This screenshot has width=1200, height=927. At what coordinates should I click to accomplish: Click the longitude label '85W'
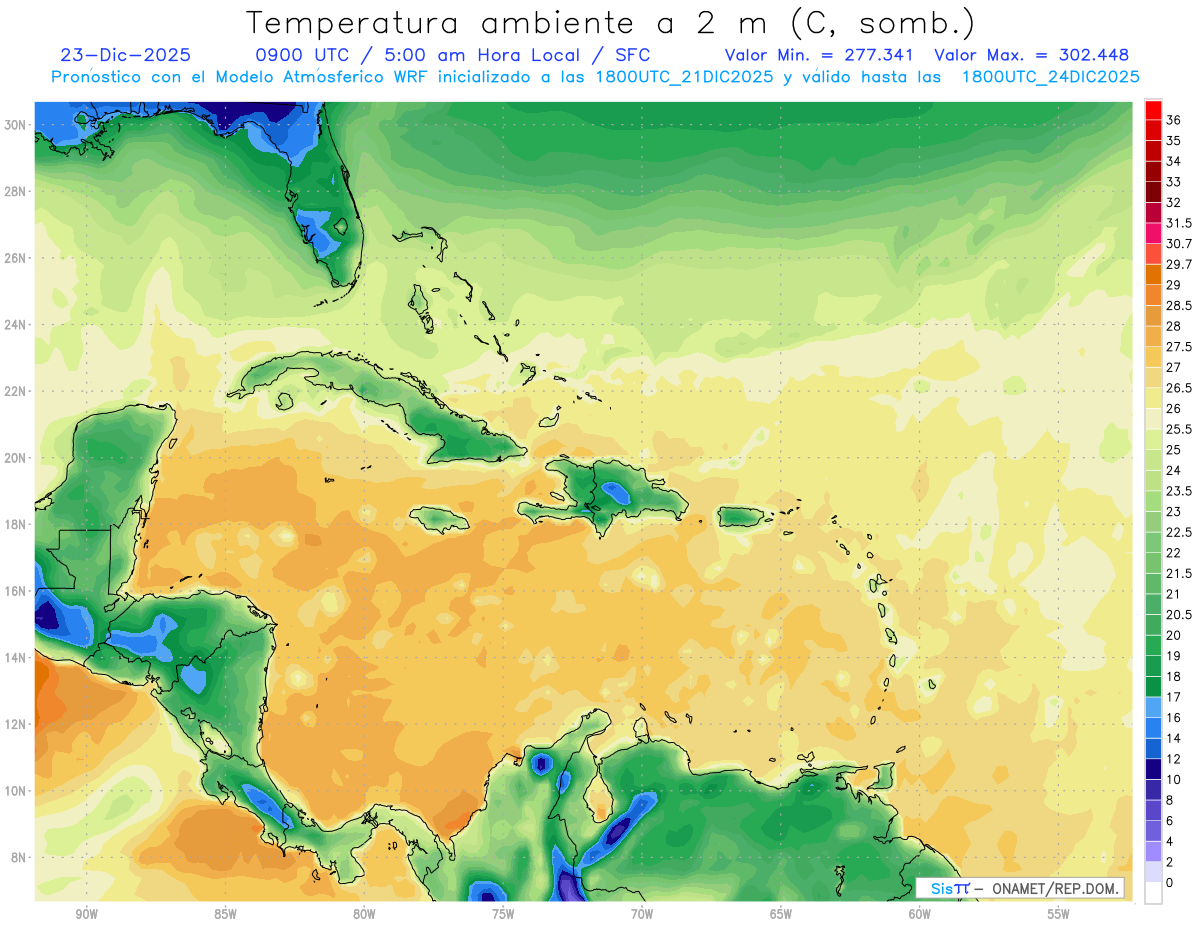click(x=225, y=913)
